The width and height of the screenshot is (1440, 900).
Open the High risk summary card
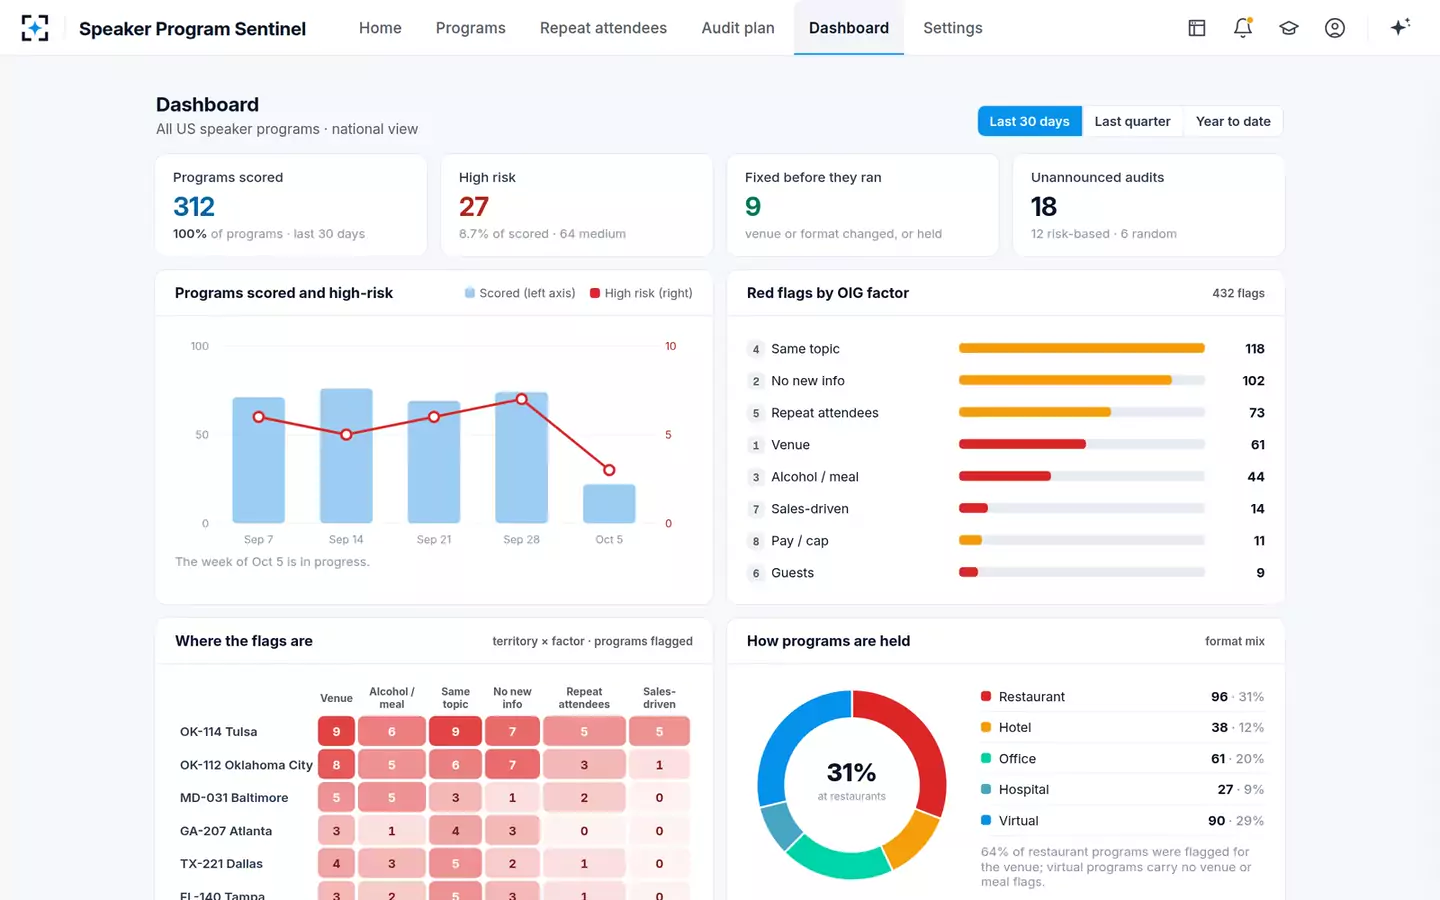pos(577,205)
